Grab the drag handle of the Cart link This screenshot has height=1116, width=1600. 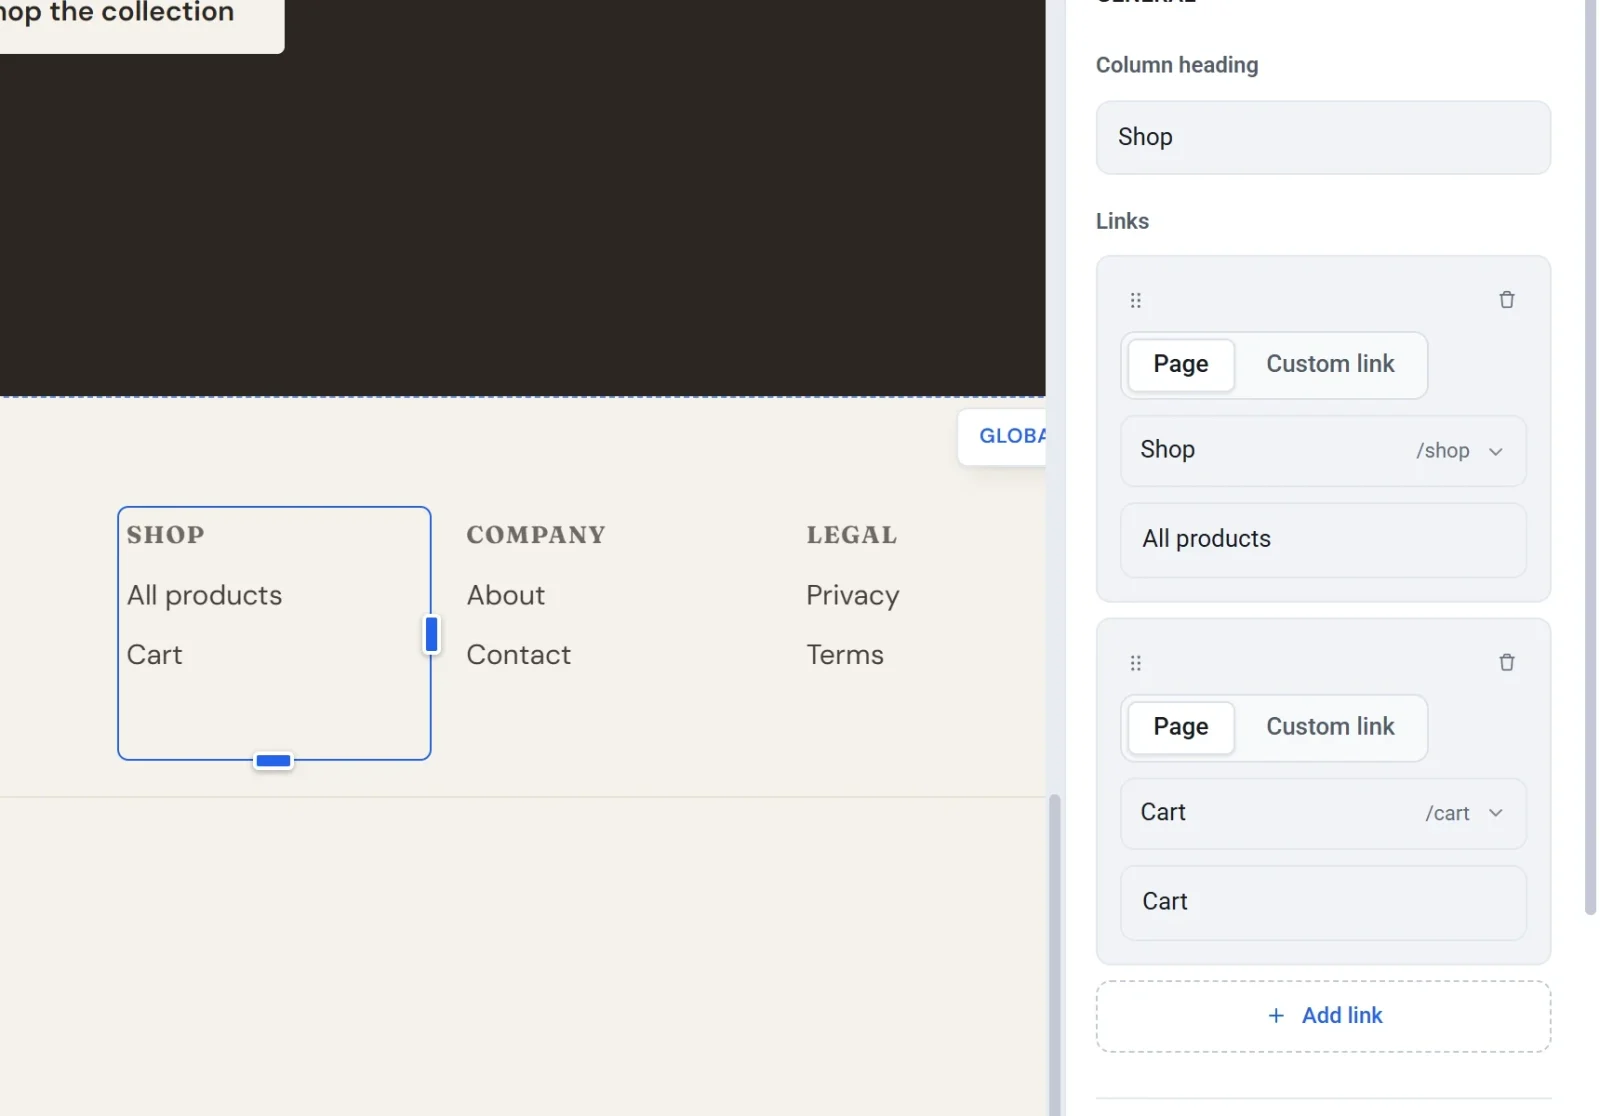tap(1135, 663)
